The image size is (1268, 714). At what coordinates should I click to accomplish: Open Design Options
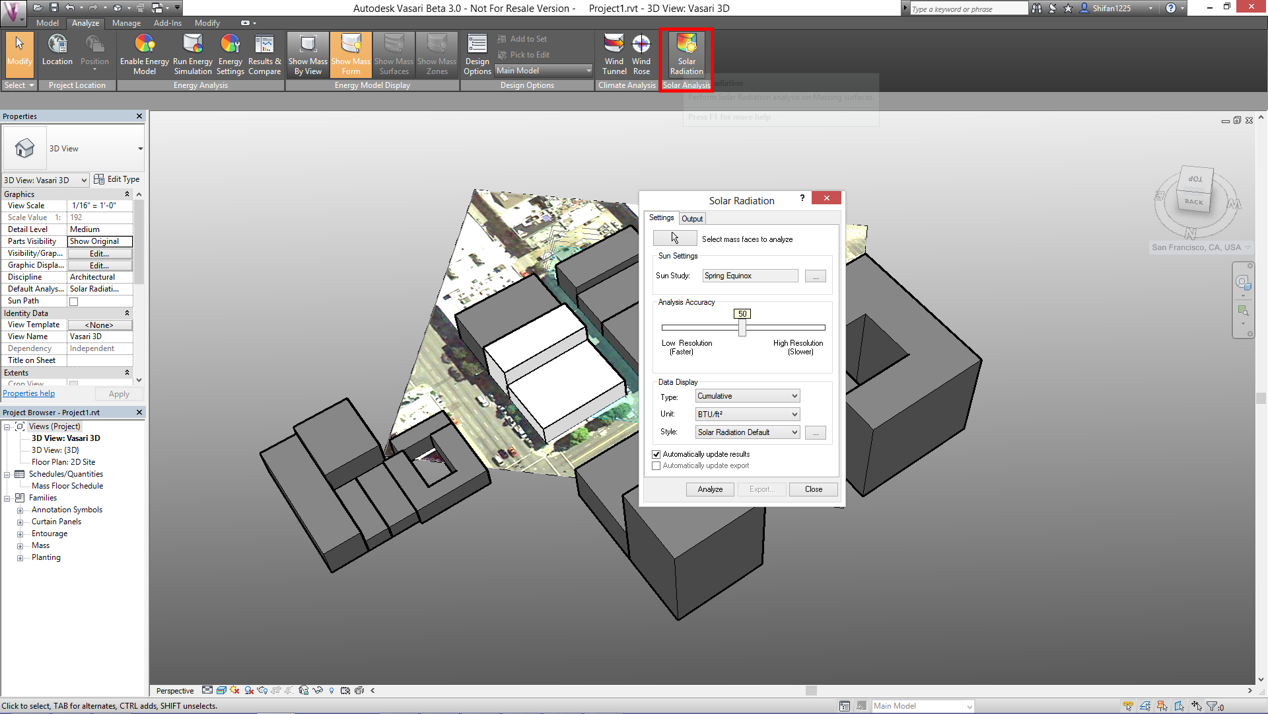coord(477,54)
